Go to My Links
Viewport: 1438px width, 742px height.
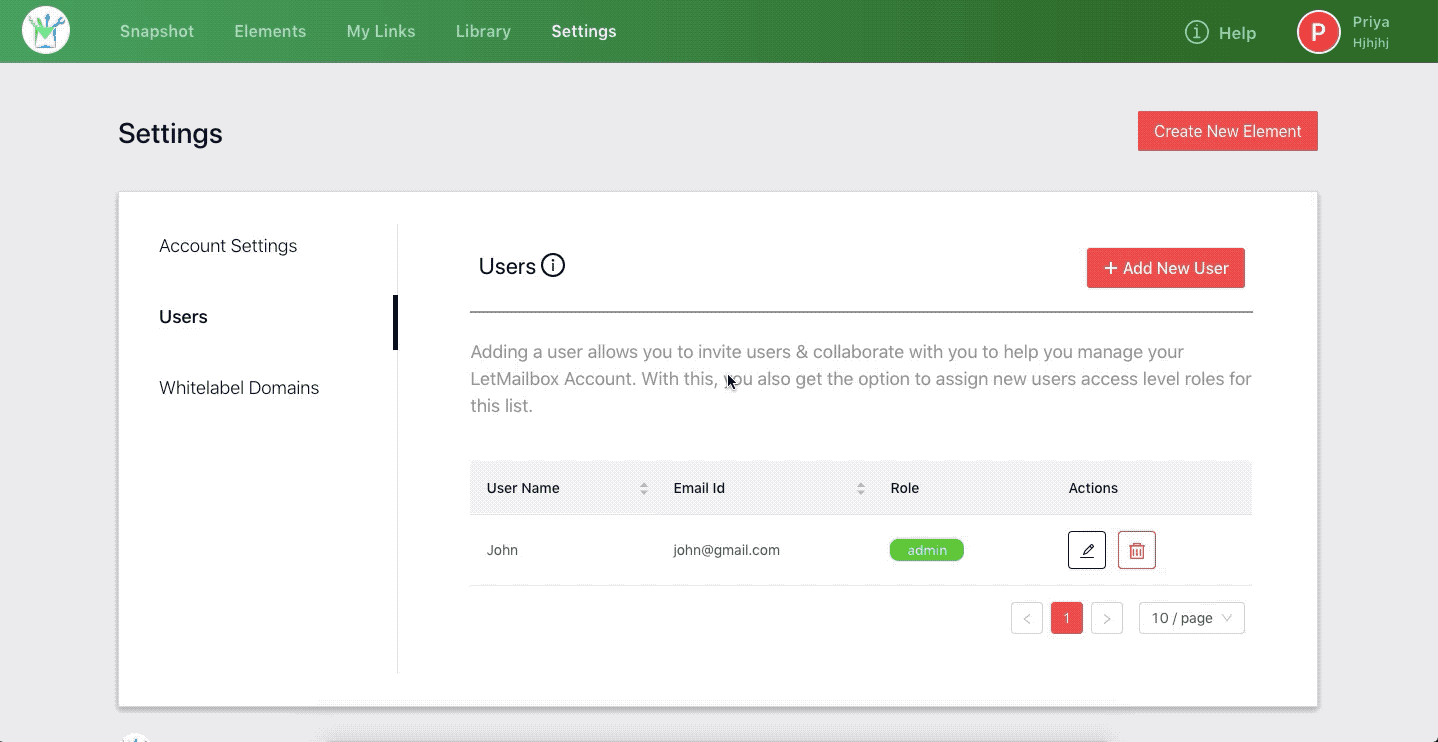tap(381, 31)
